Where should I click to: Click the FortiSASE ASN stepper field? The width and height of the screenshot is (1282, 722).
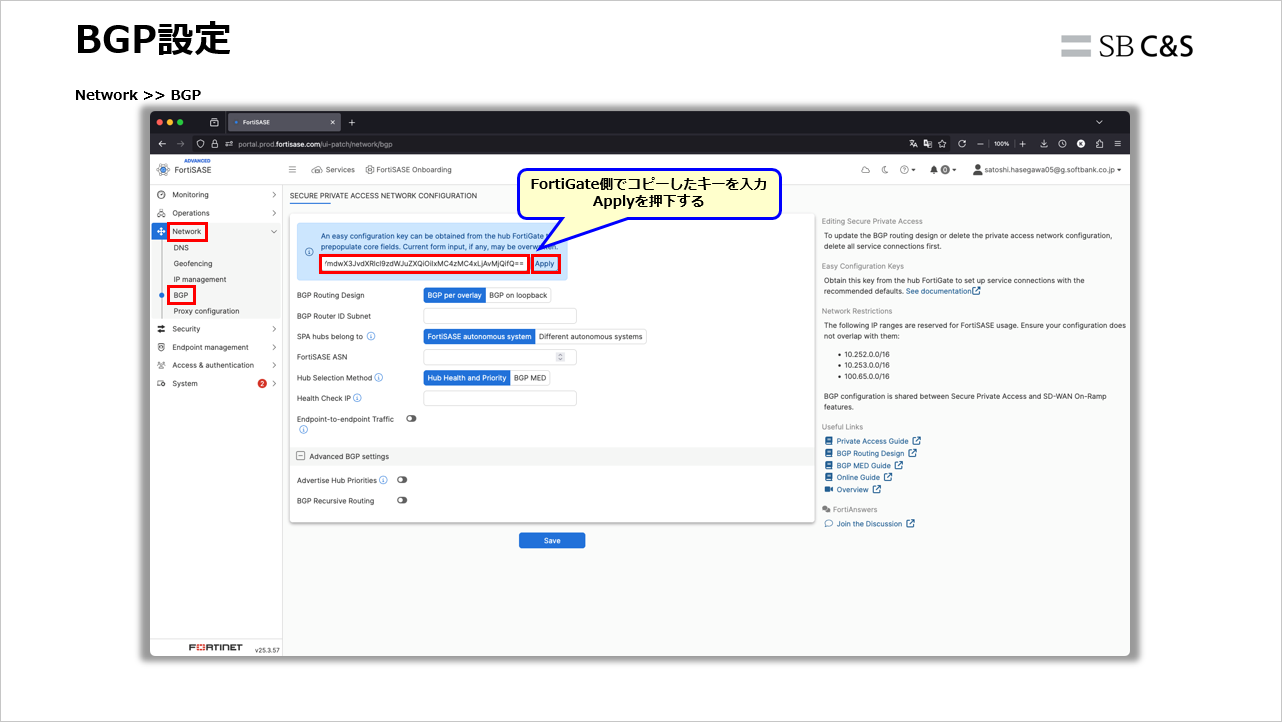(500, 357)
